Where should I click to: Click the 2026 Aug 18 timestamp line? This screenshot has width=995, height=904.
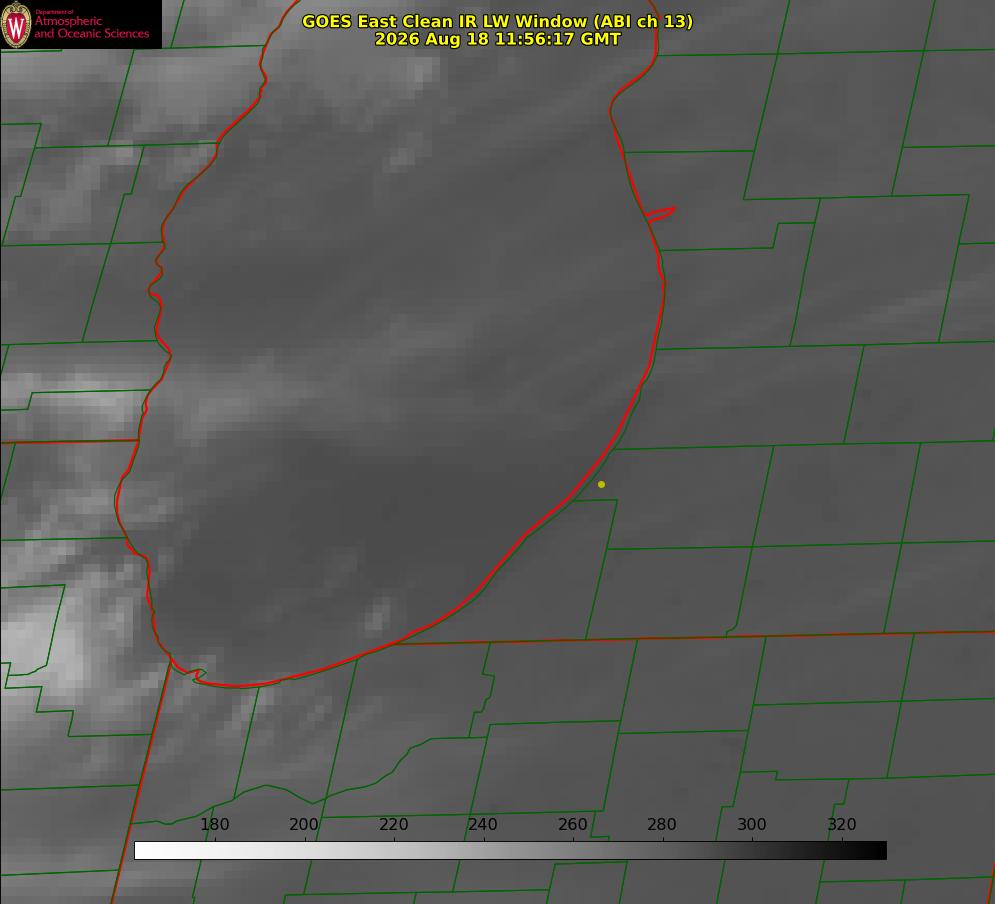[497, 39]
